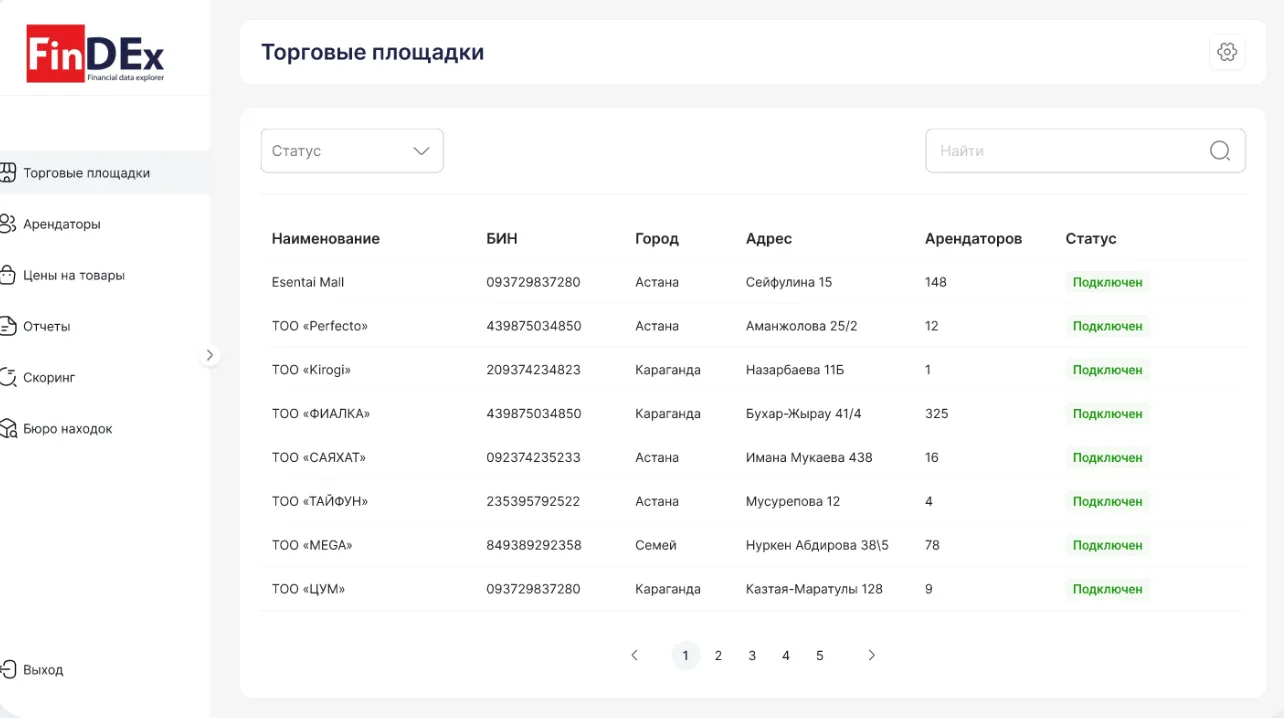Click the Арендаторы sidebar icon

coord(8,224)
